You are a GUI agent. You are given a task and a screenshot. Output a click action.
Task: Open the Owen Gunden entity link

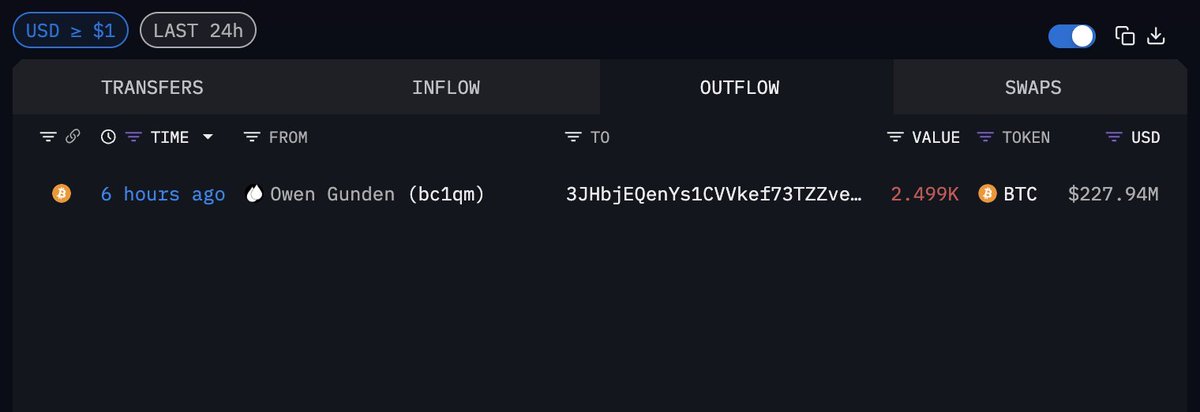coord(334,194)
